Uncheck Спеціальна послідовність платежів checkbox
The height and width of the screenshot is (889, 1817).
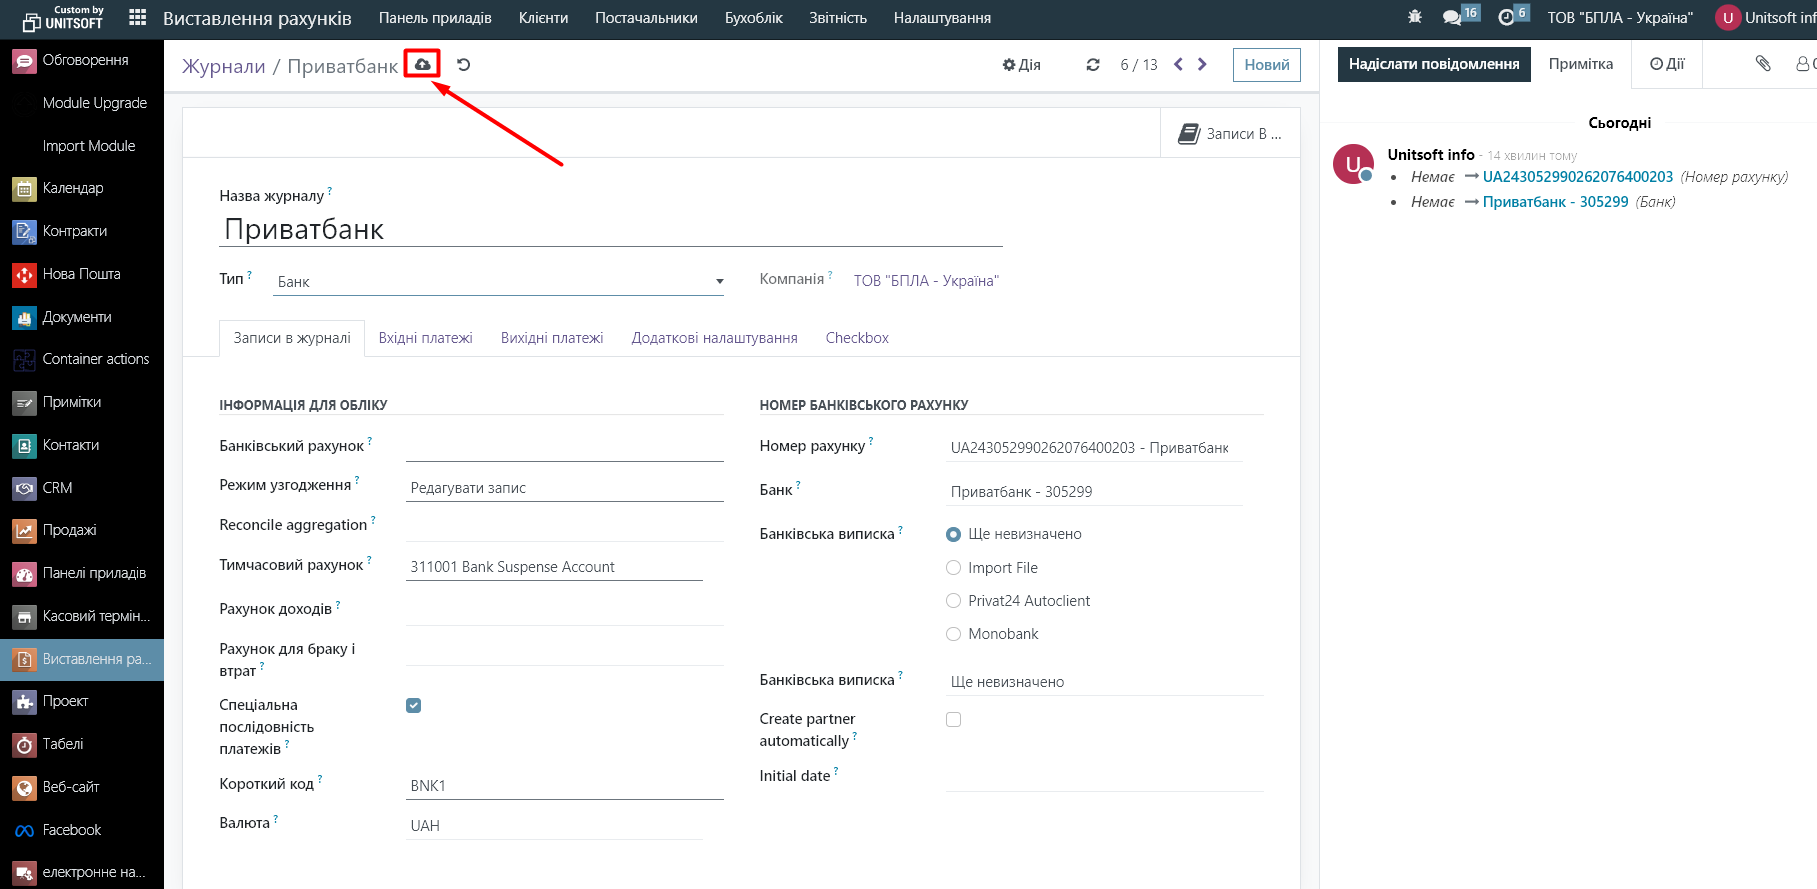pyautogui.click(x=413, y=706)
